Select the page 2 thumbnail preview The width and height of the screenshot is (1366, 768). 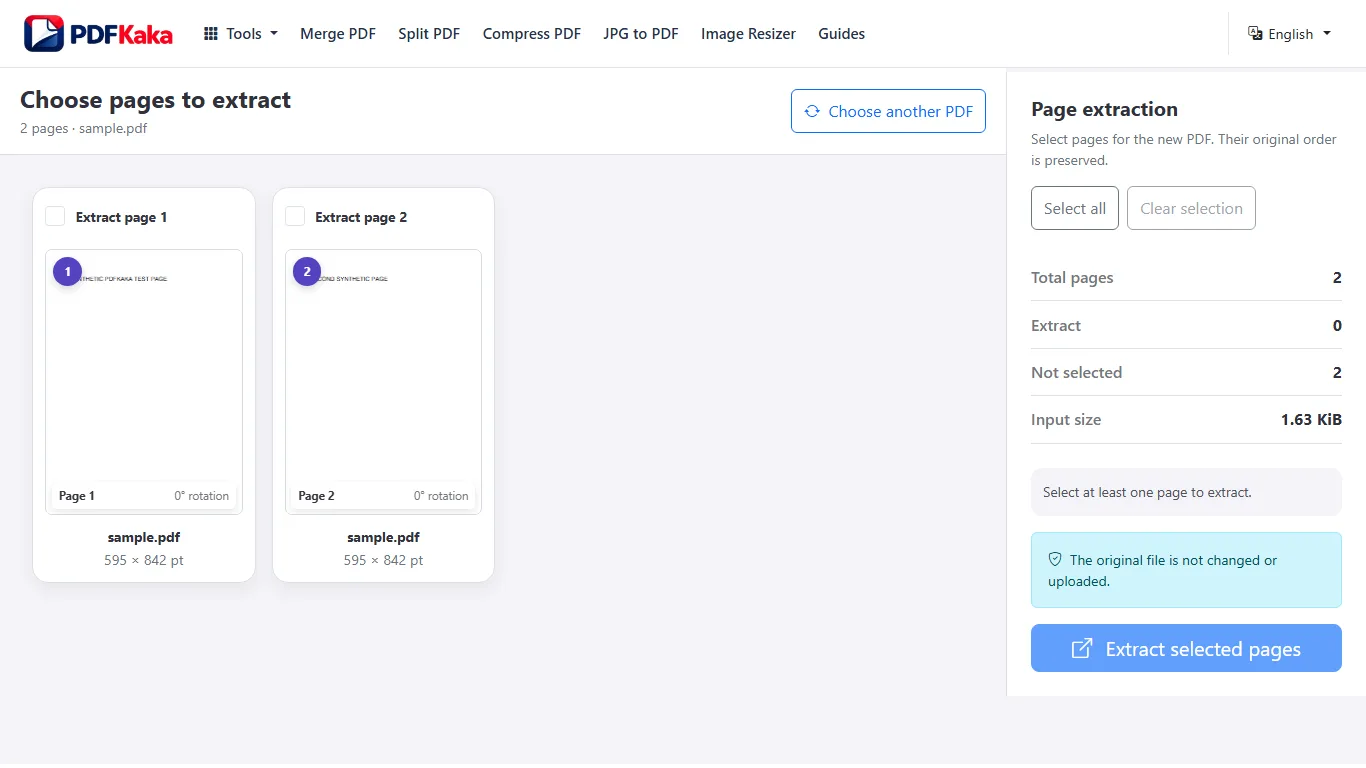384,382
